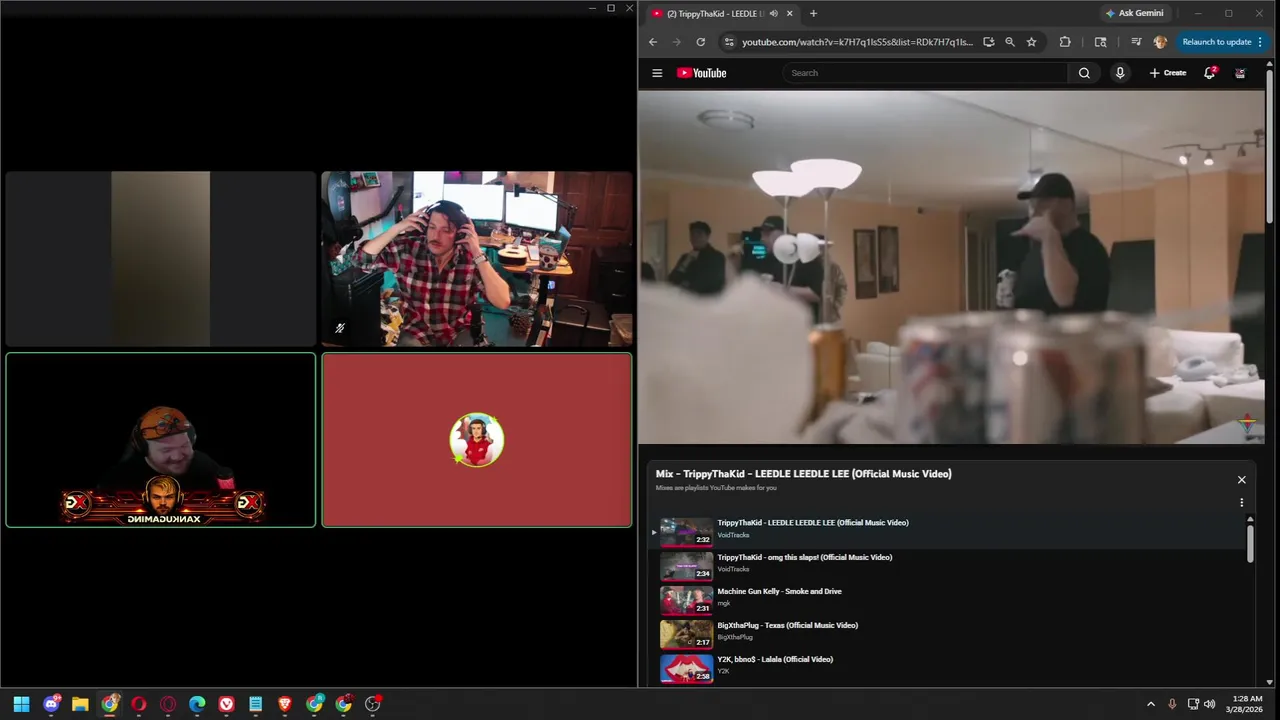
Task: Go to the YouTube home logo
Action: pos(701,73)
